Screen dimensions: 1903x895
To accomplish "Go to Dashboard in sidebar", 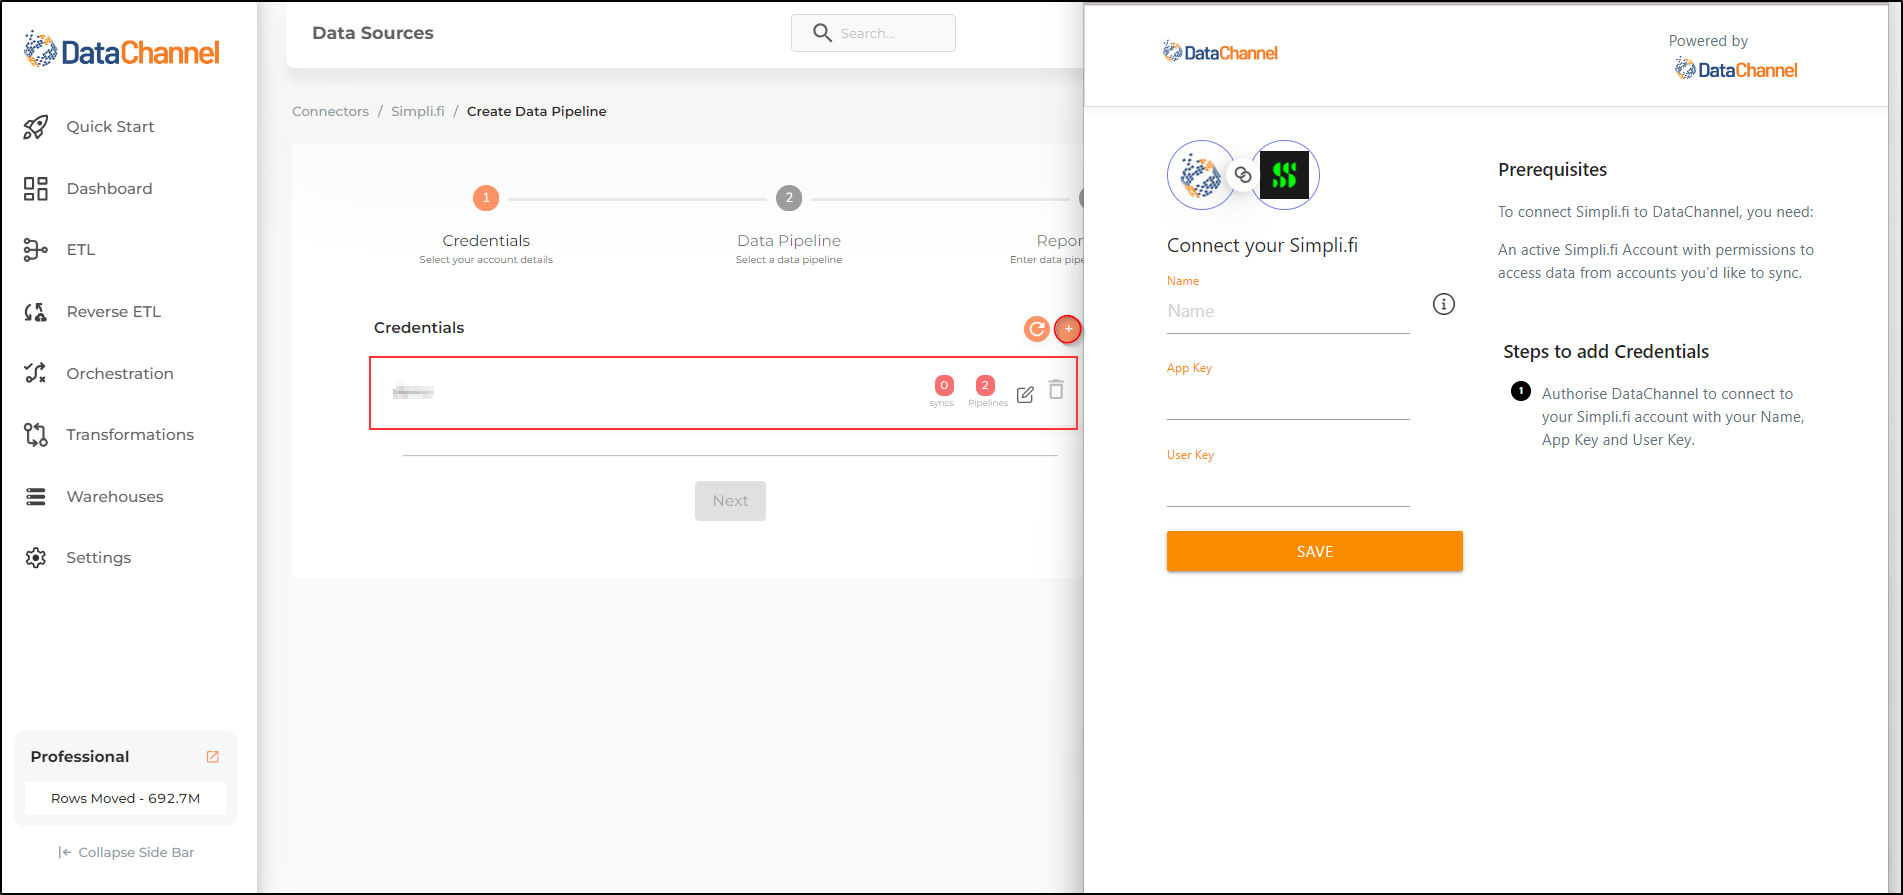I will [x=109, y=189].
